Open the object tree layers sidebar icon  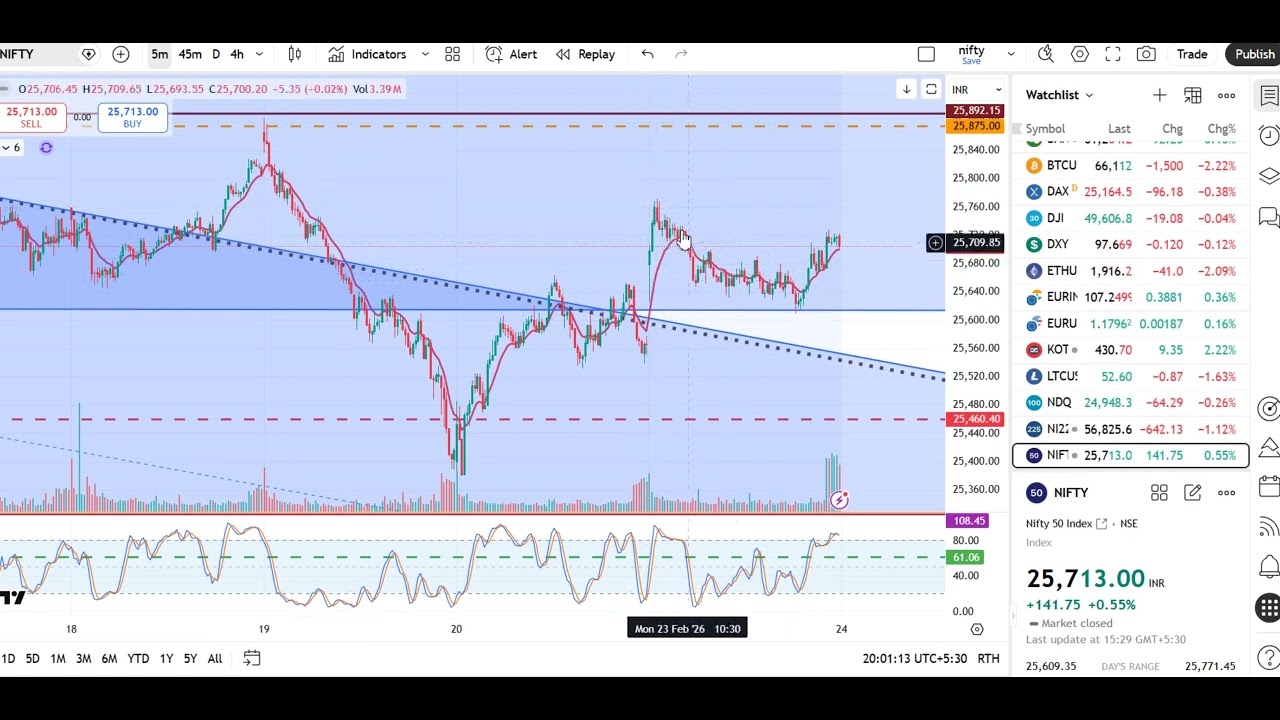tap(1269, 176)
